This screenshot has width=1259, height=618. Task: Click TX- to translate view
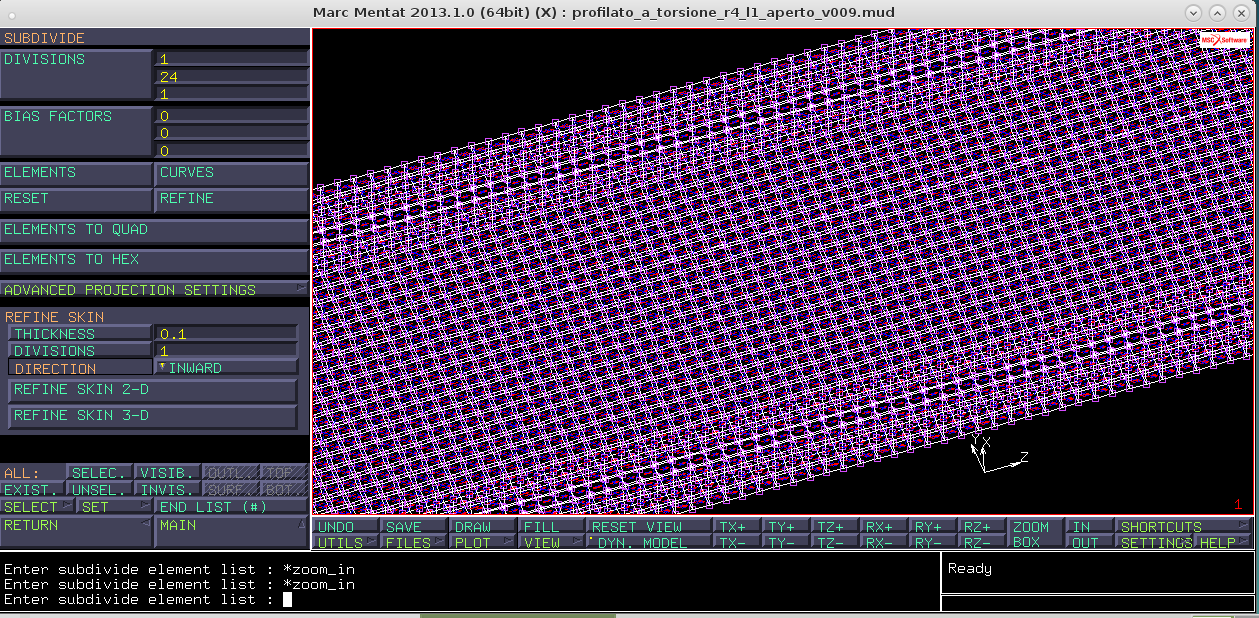(x=738, y=542)
